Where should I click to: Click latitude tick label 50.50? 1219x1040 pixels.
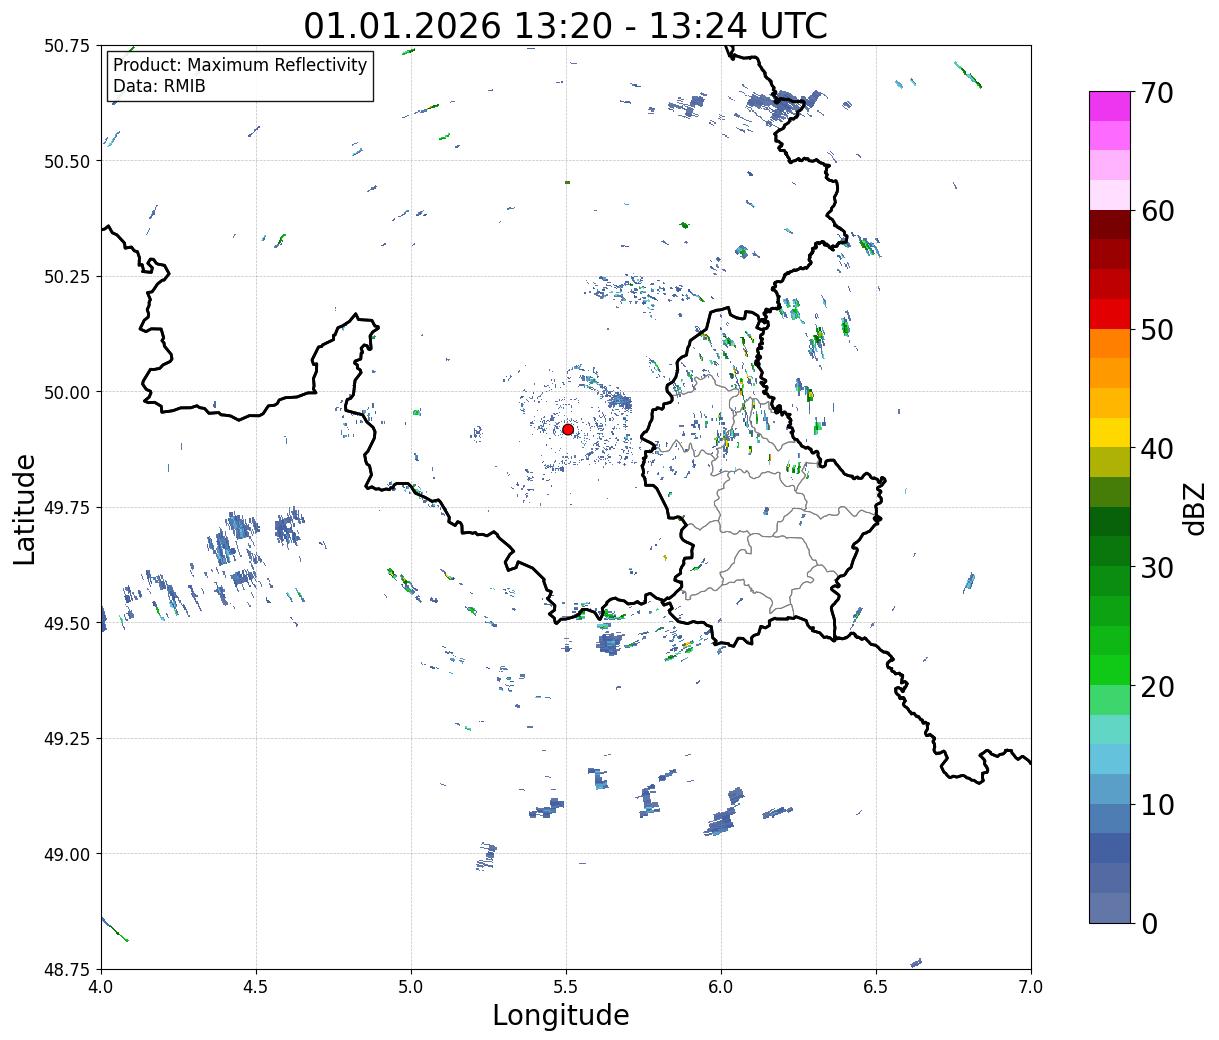[x=67, y=161]
